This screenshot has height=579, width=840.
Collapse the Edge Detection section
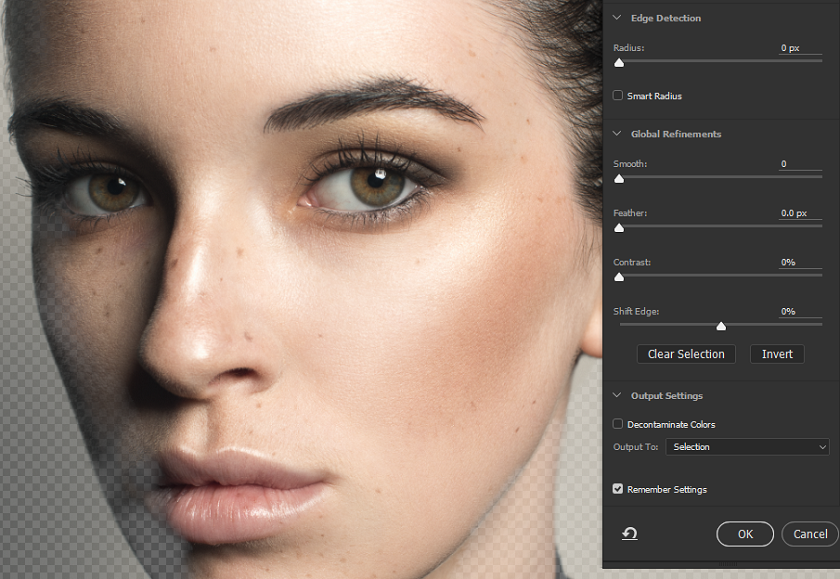tap(617, 18)
